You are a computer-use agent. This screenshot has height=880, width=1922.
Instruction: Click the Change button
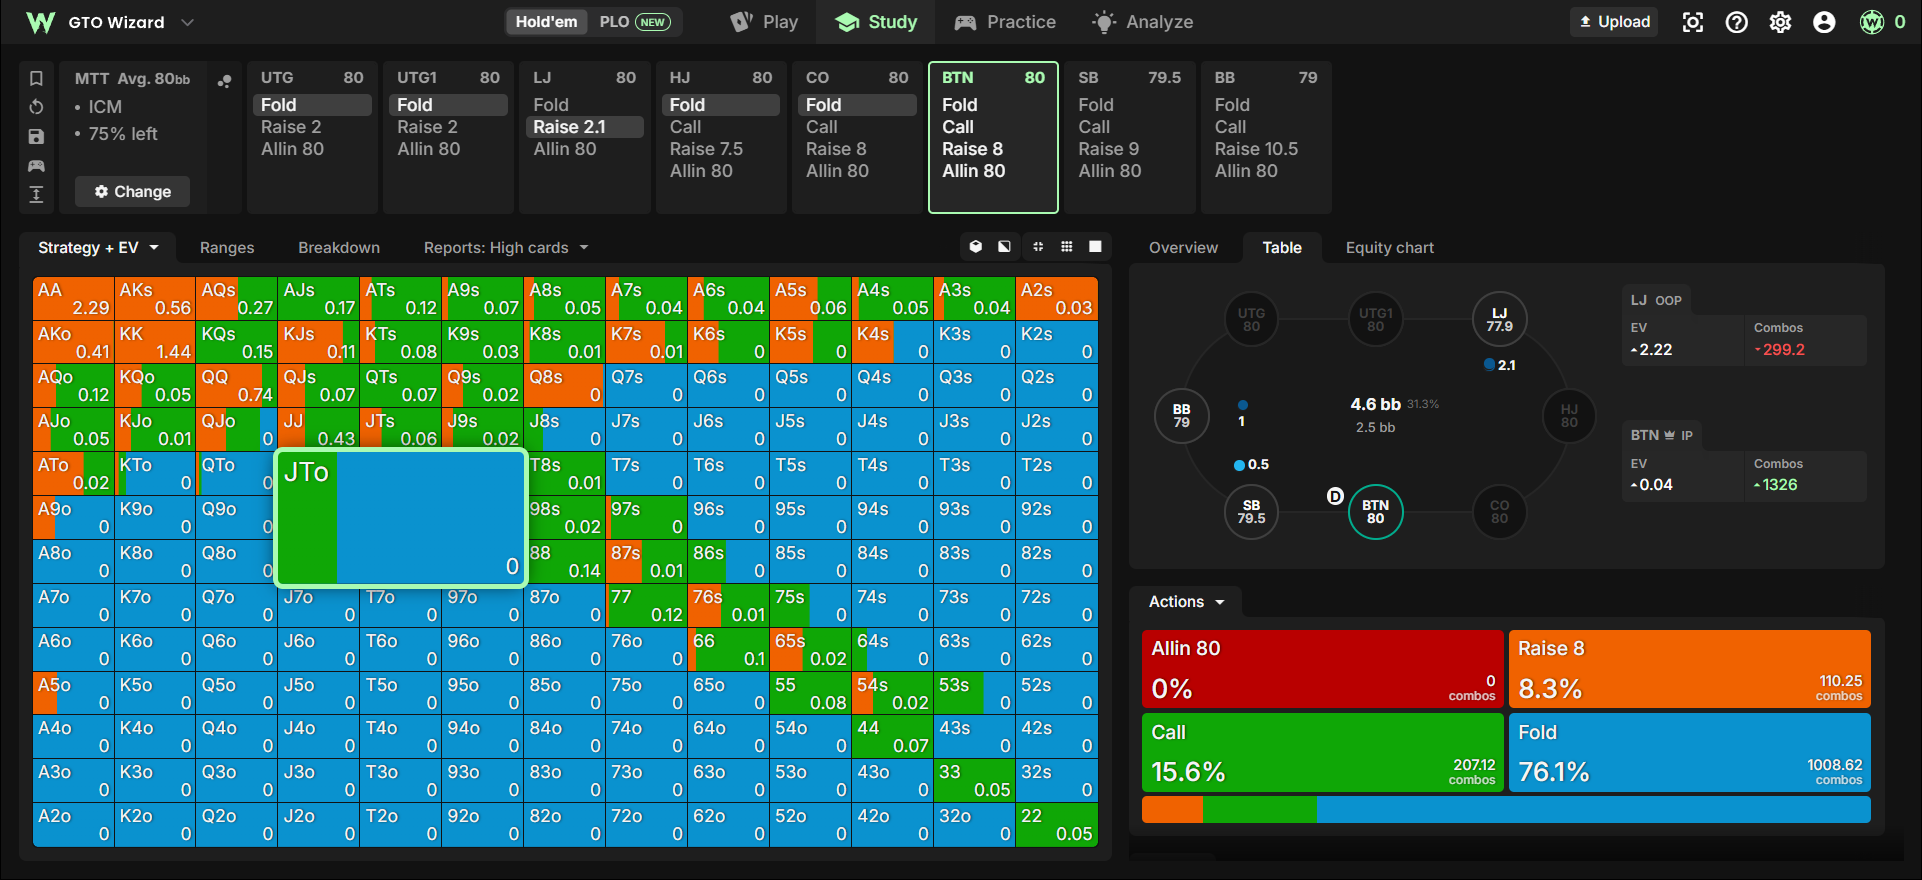point(132,191)
